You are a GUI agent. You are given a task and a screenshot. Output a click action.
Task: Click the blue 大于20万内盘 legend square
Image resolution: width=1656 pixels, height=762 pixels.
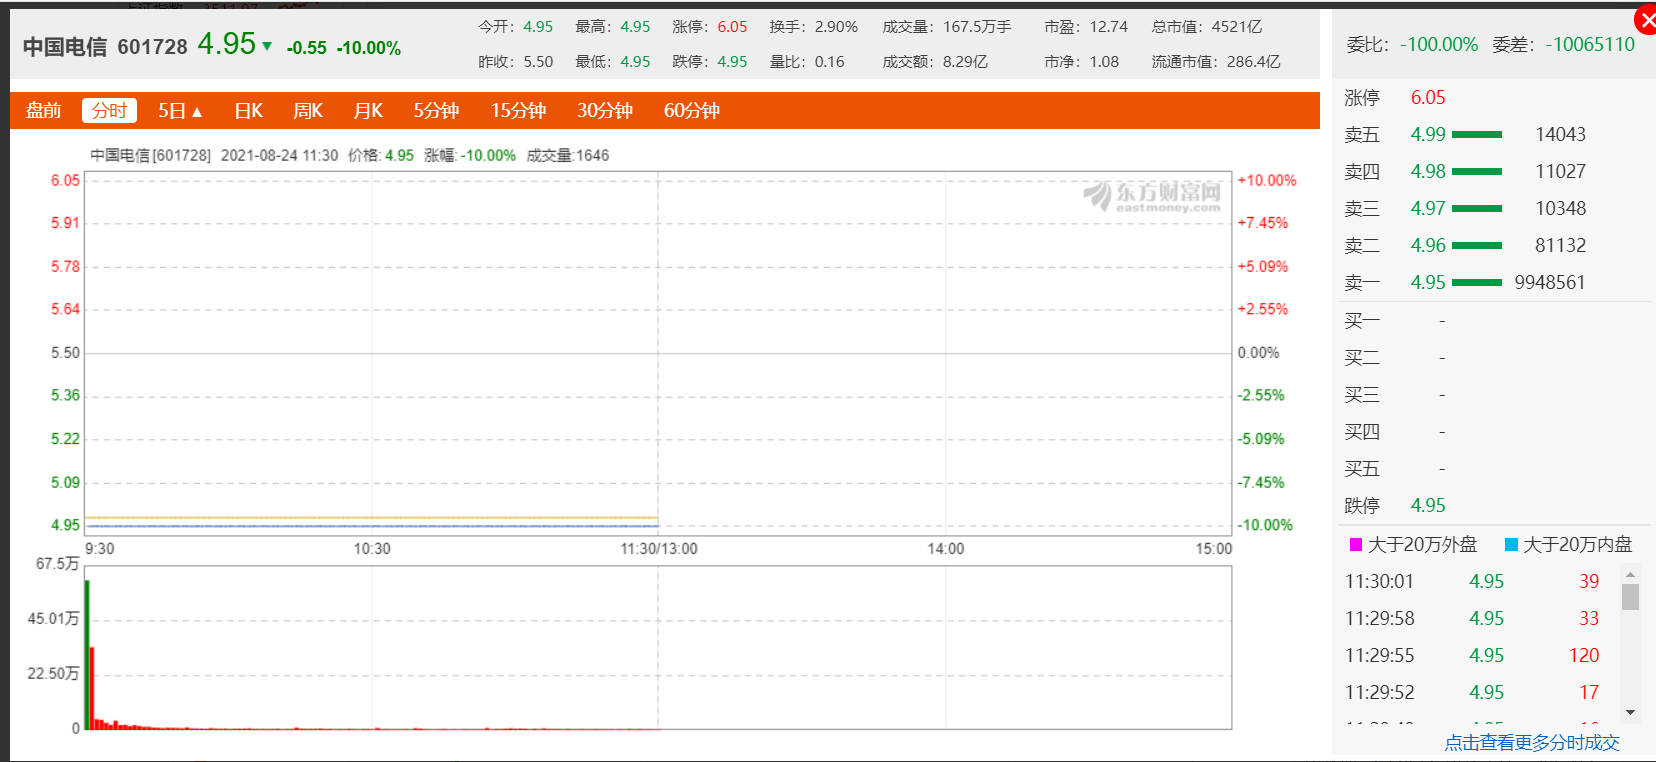(1511, 544)
